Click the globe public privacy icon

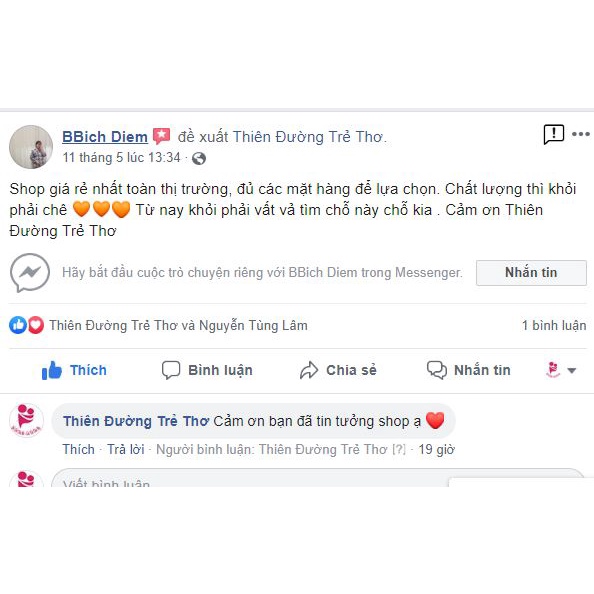(199, 158)
